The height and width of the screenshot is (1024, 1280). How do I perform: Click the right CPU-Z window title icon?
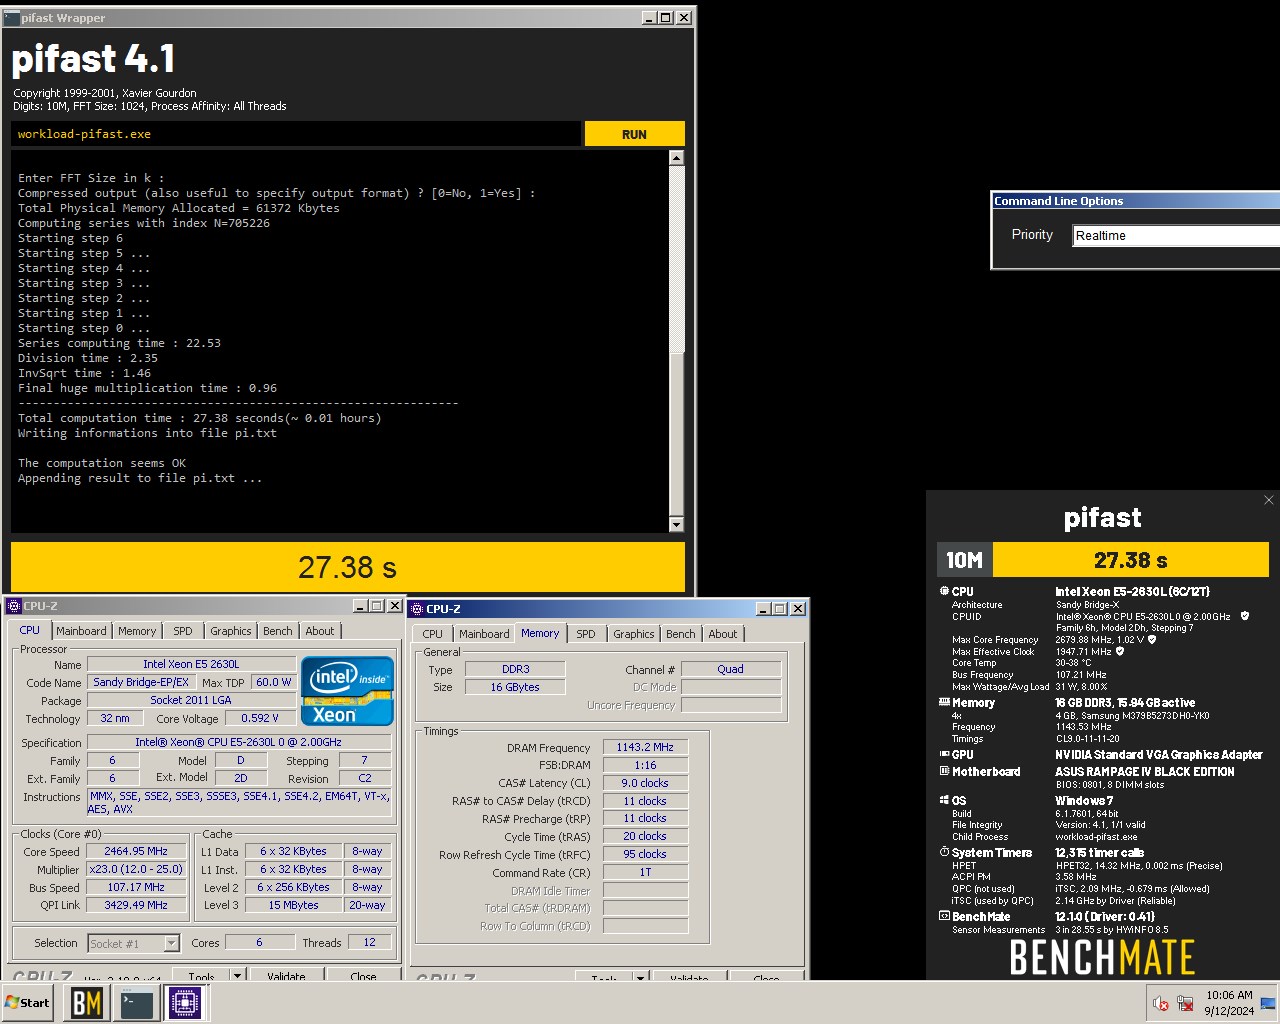pyautogui.click(x=417, y=609)
